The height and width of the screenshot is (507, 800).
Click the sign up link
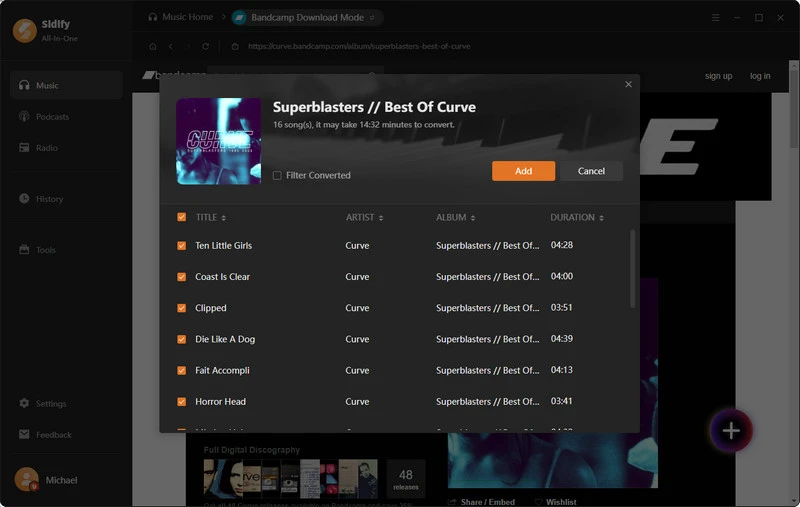(718, 76)
